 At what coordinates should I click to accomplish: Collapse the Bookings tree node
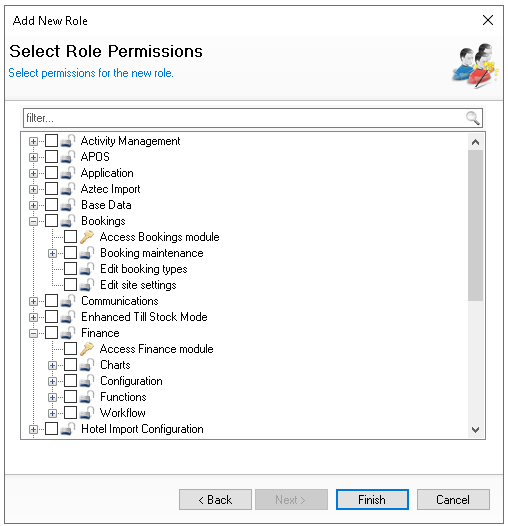[33, 221]
